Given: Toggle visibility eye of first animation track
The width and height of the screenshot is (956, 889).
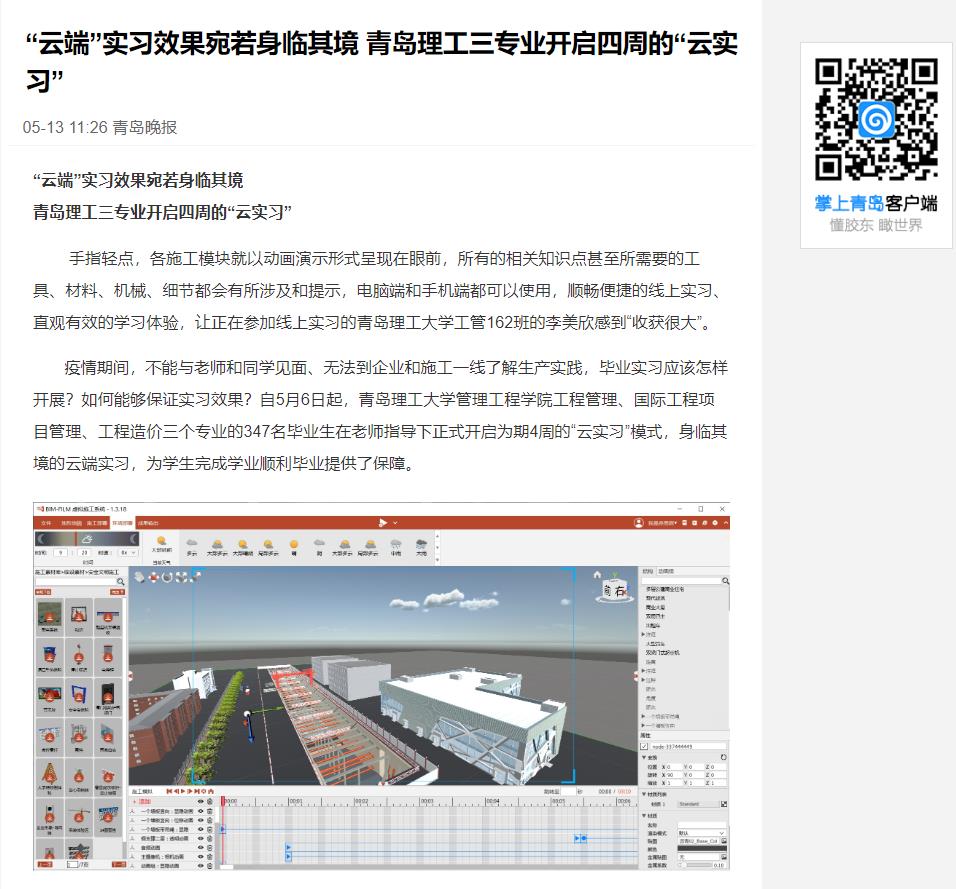Looking at the screenshot, I should click(x=200, y=811).
